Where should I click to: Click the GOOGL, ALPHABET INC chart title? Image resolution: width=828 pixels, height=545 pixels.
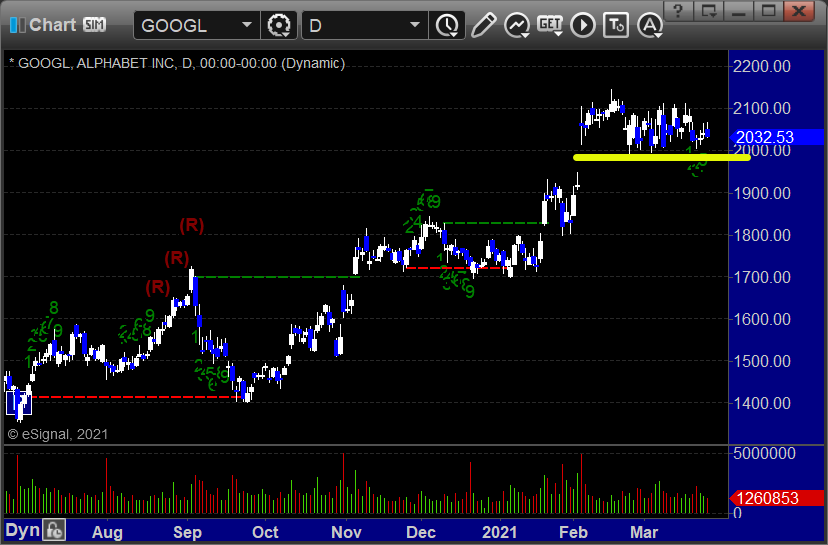[x=177, y=63]
